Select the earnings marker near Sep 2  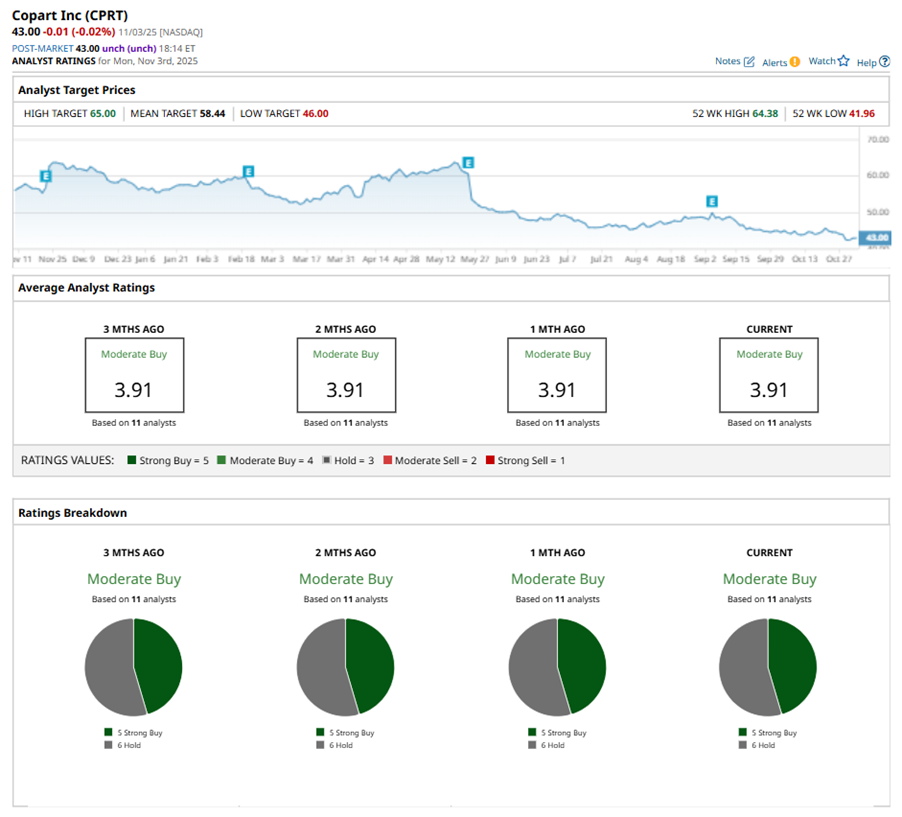[713, 201]
